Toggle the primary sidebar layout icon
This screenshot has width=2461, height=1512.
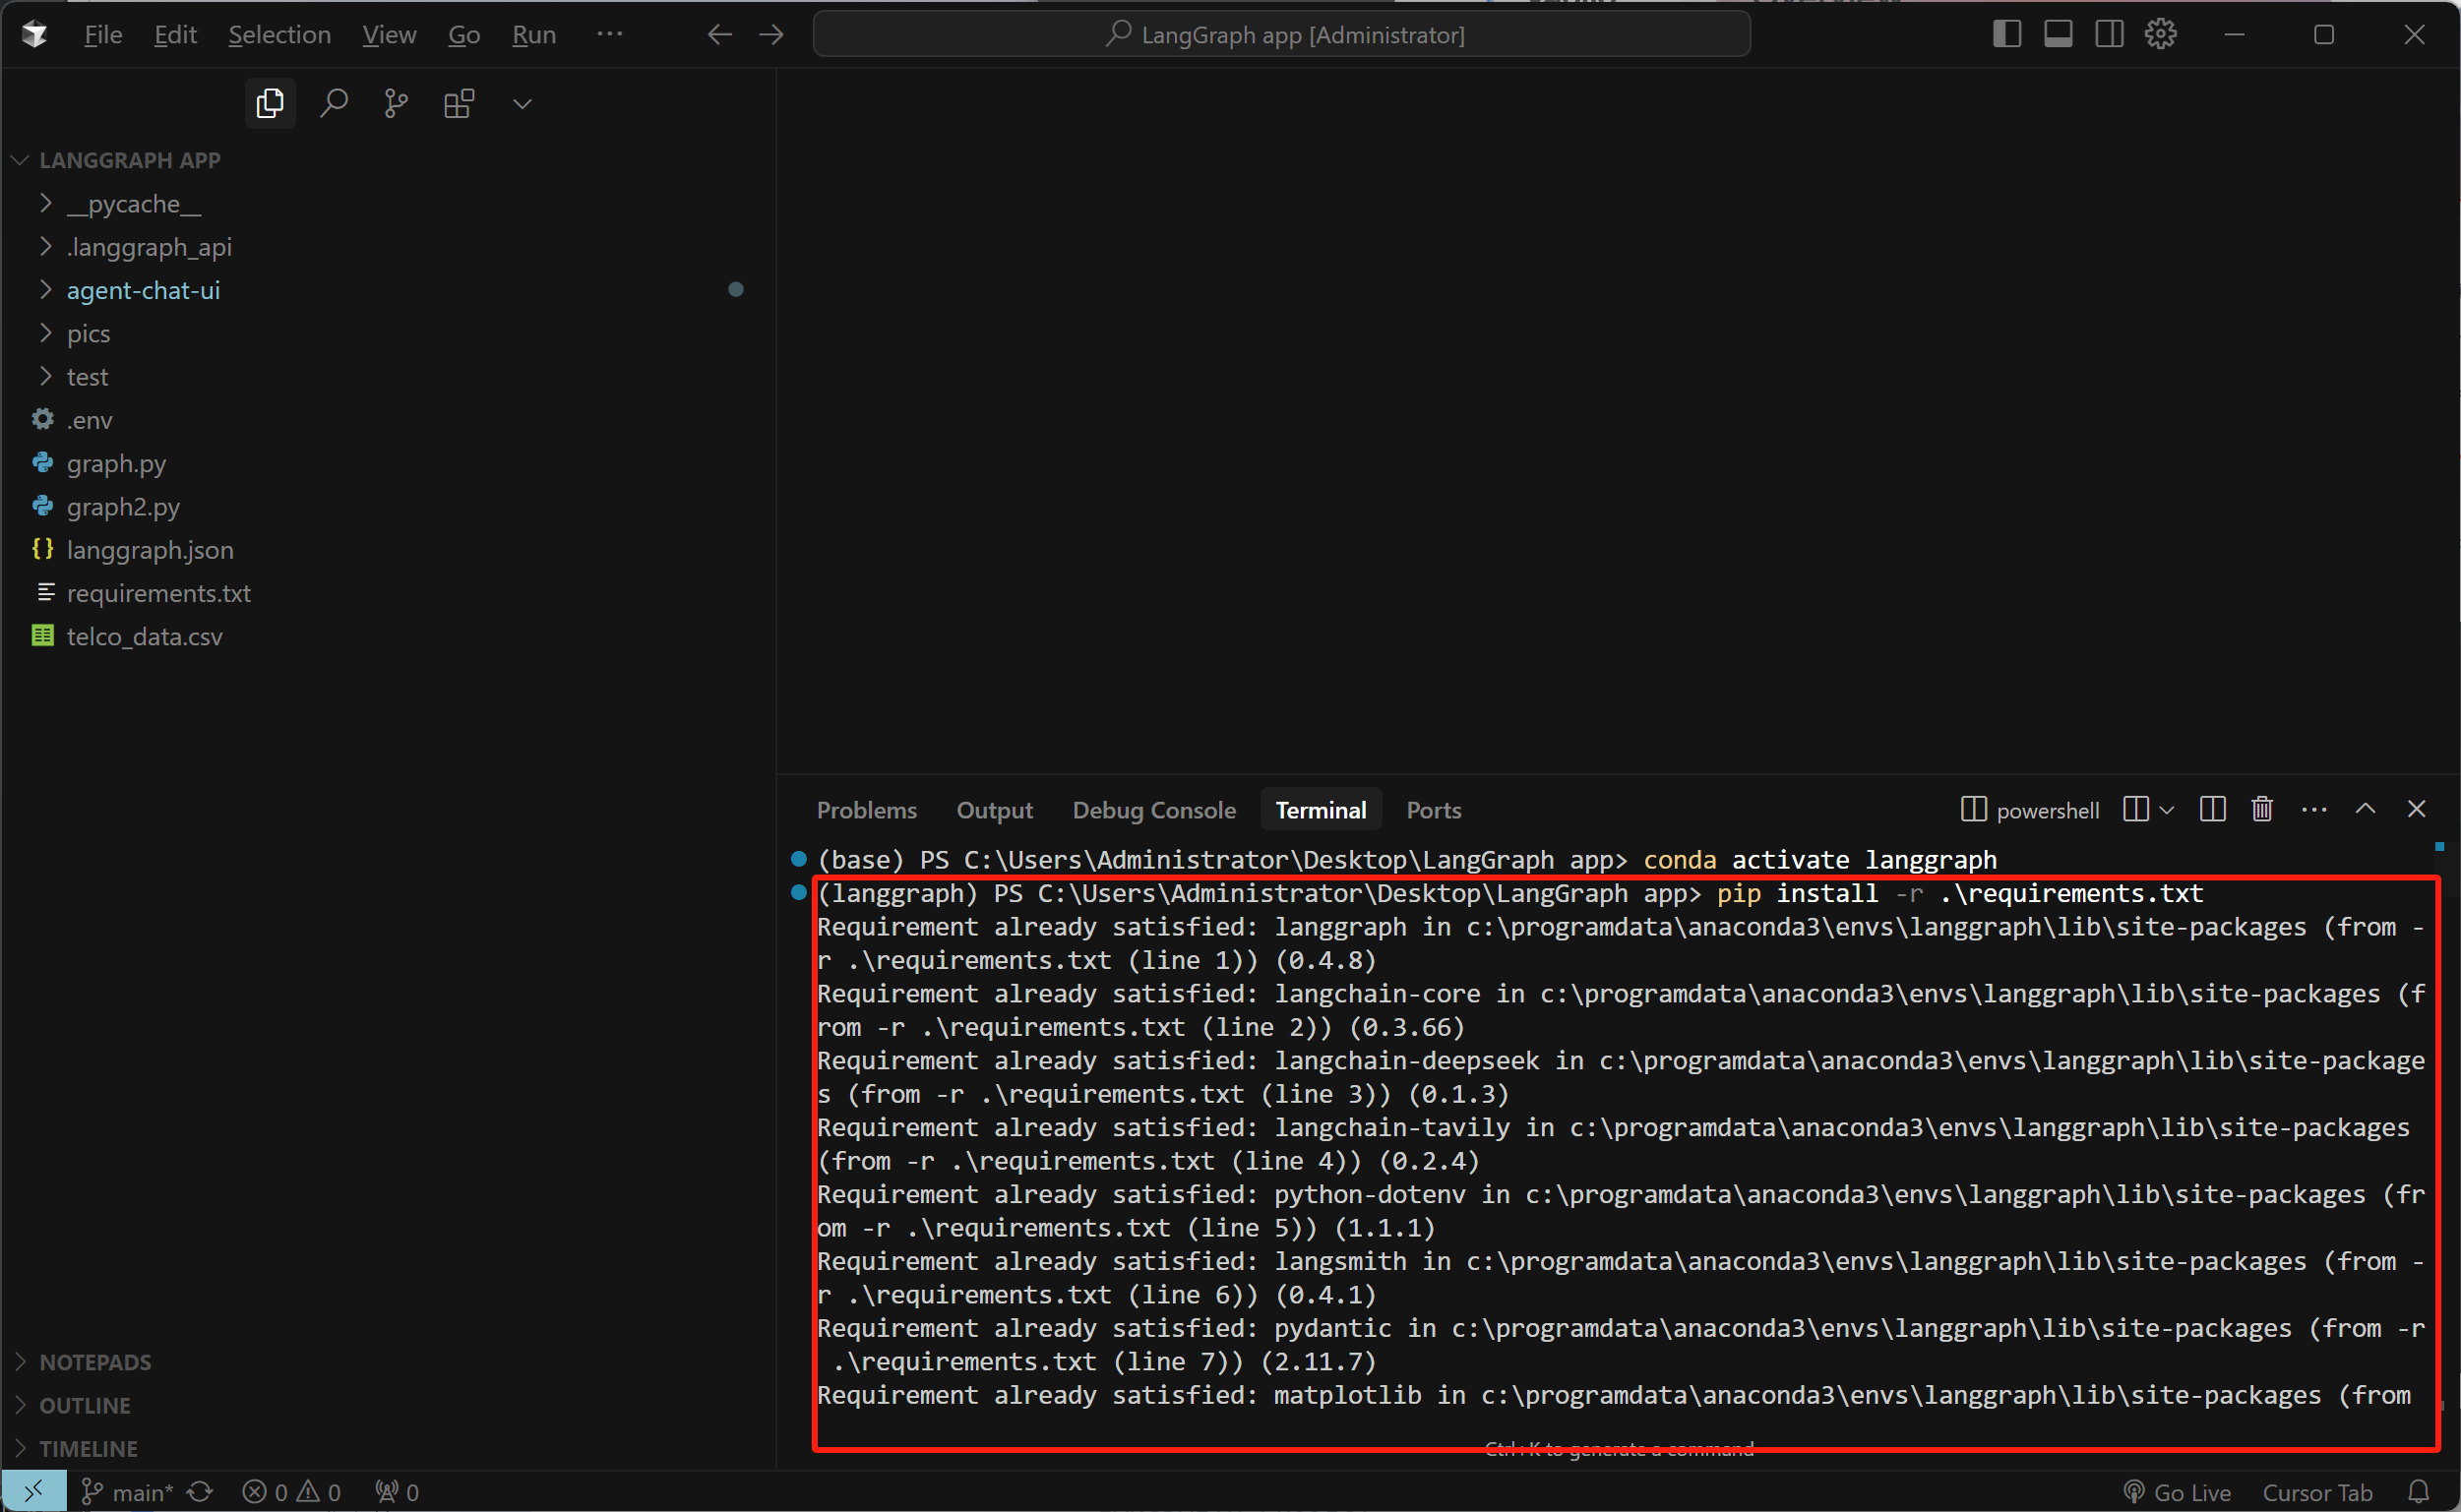pyautogui.click(x=2007, y=34)
